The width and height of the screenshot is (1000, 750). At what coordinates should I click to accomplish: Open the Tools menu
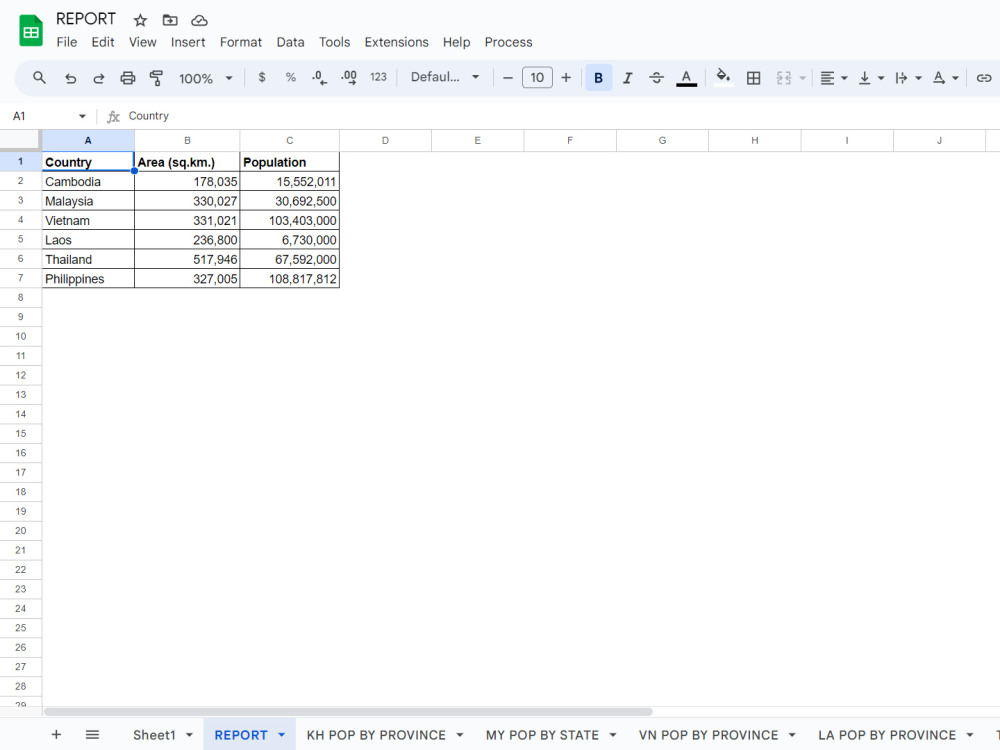[x=334, y=42]
